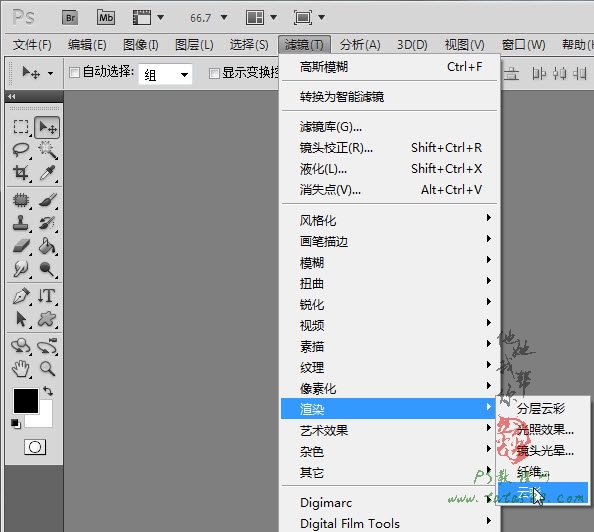Enable Show Transform Controls checkbox
Image resolution: width=594 pixels, height=532 pixels.
click(214, 73)
